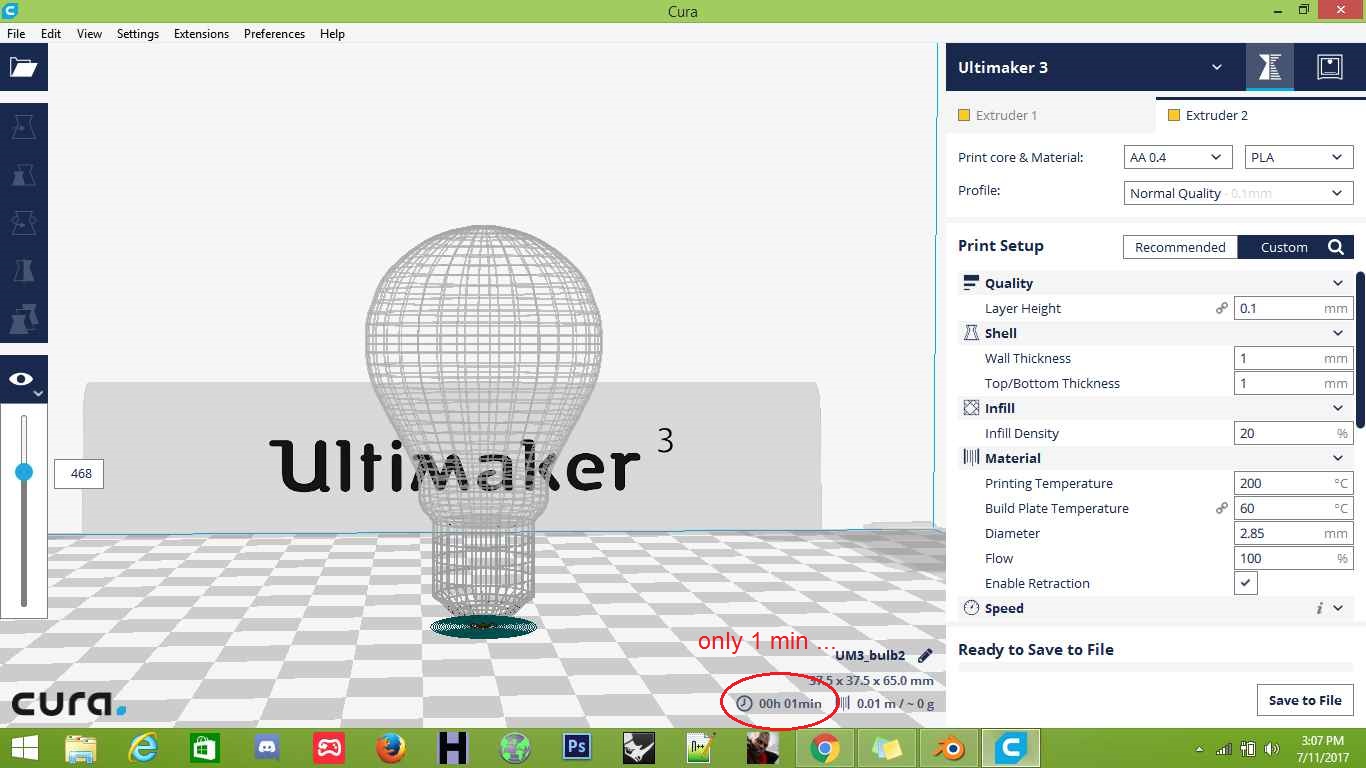The image size is (1366, 768).
Task: Switch to the Extruder 2 tab
Action: (1260, 115)
